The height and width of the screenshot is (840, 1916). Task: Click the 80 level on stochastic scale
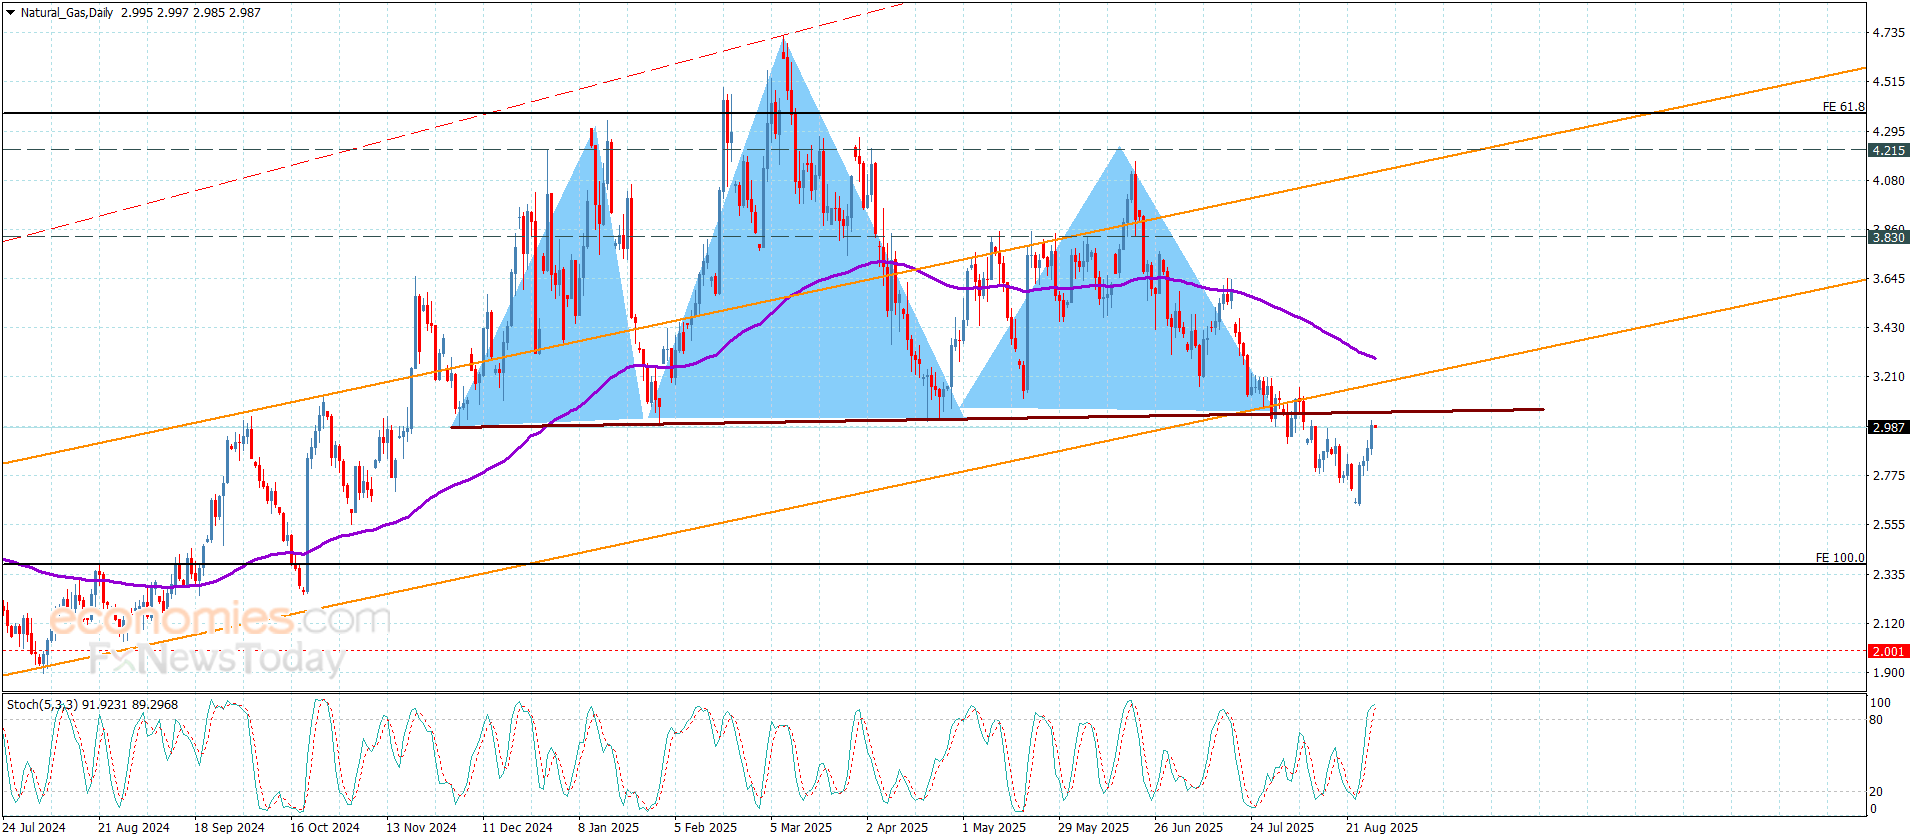point(1875,719)
